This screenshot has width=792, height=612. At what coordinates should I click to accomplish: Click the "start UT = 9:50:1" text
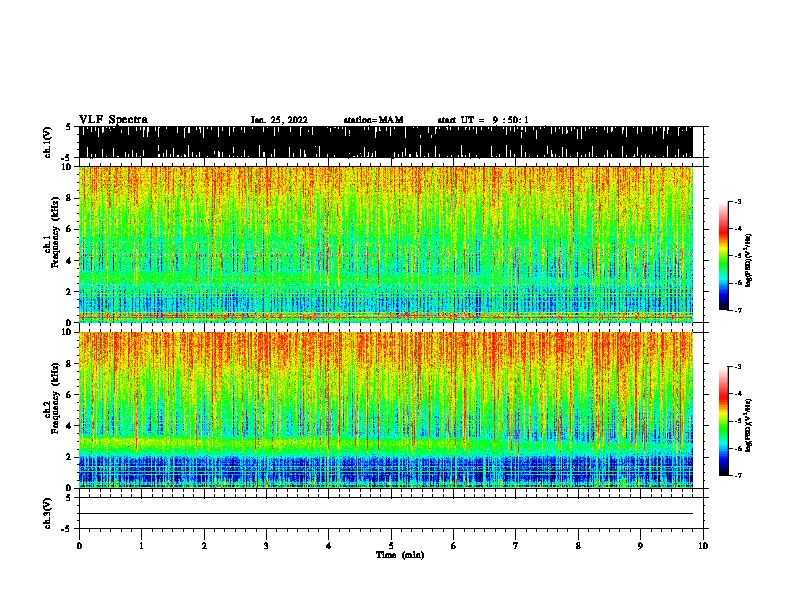(483, 120)
